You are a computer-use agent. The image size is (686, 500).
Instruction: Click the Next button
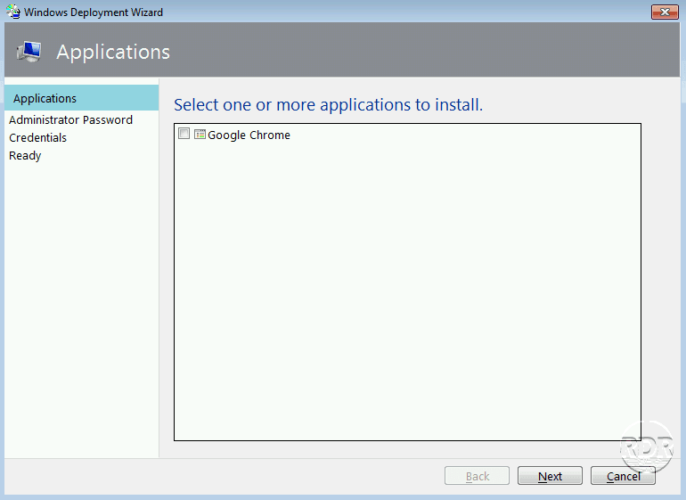click(x=550, y=476)
